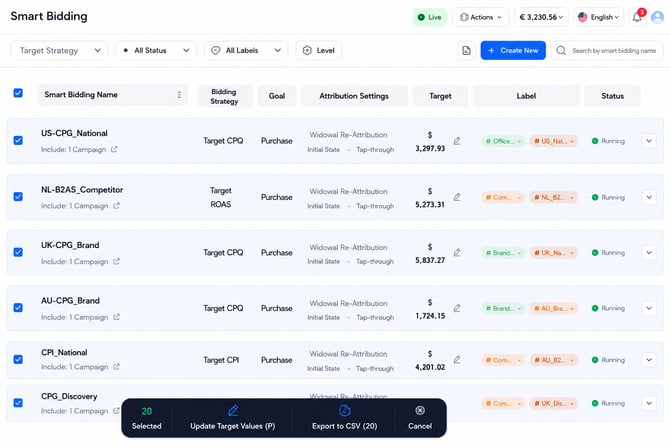Open the AU_Bra label tag dropdown
The width and height of the screenshot is (670, 448).
[x=554, y=308]
